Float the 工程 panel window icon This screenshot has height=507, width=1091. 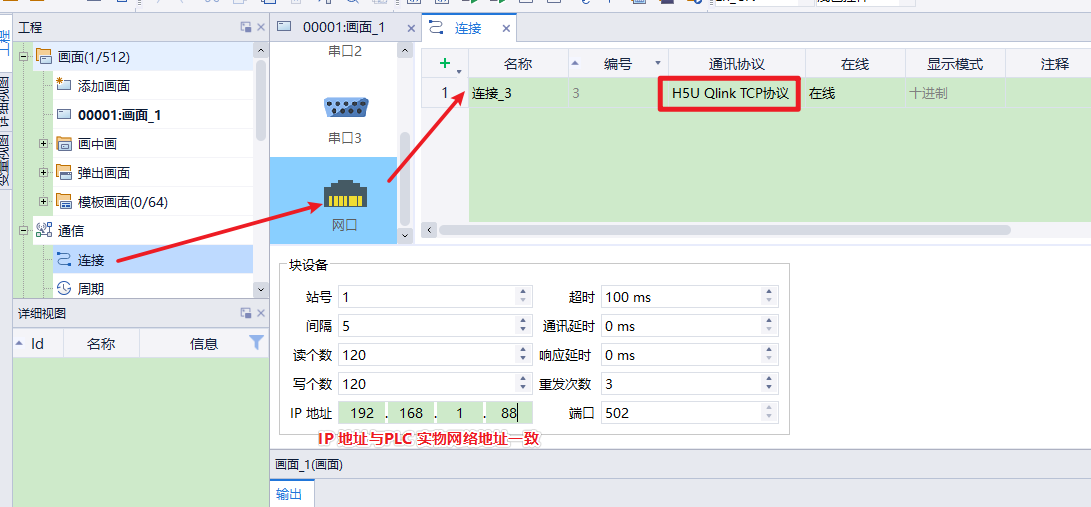(246, 27)
